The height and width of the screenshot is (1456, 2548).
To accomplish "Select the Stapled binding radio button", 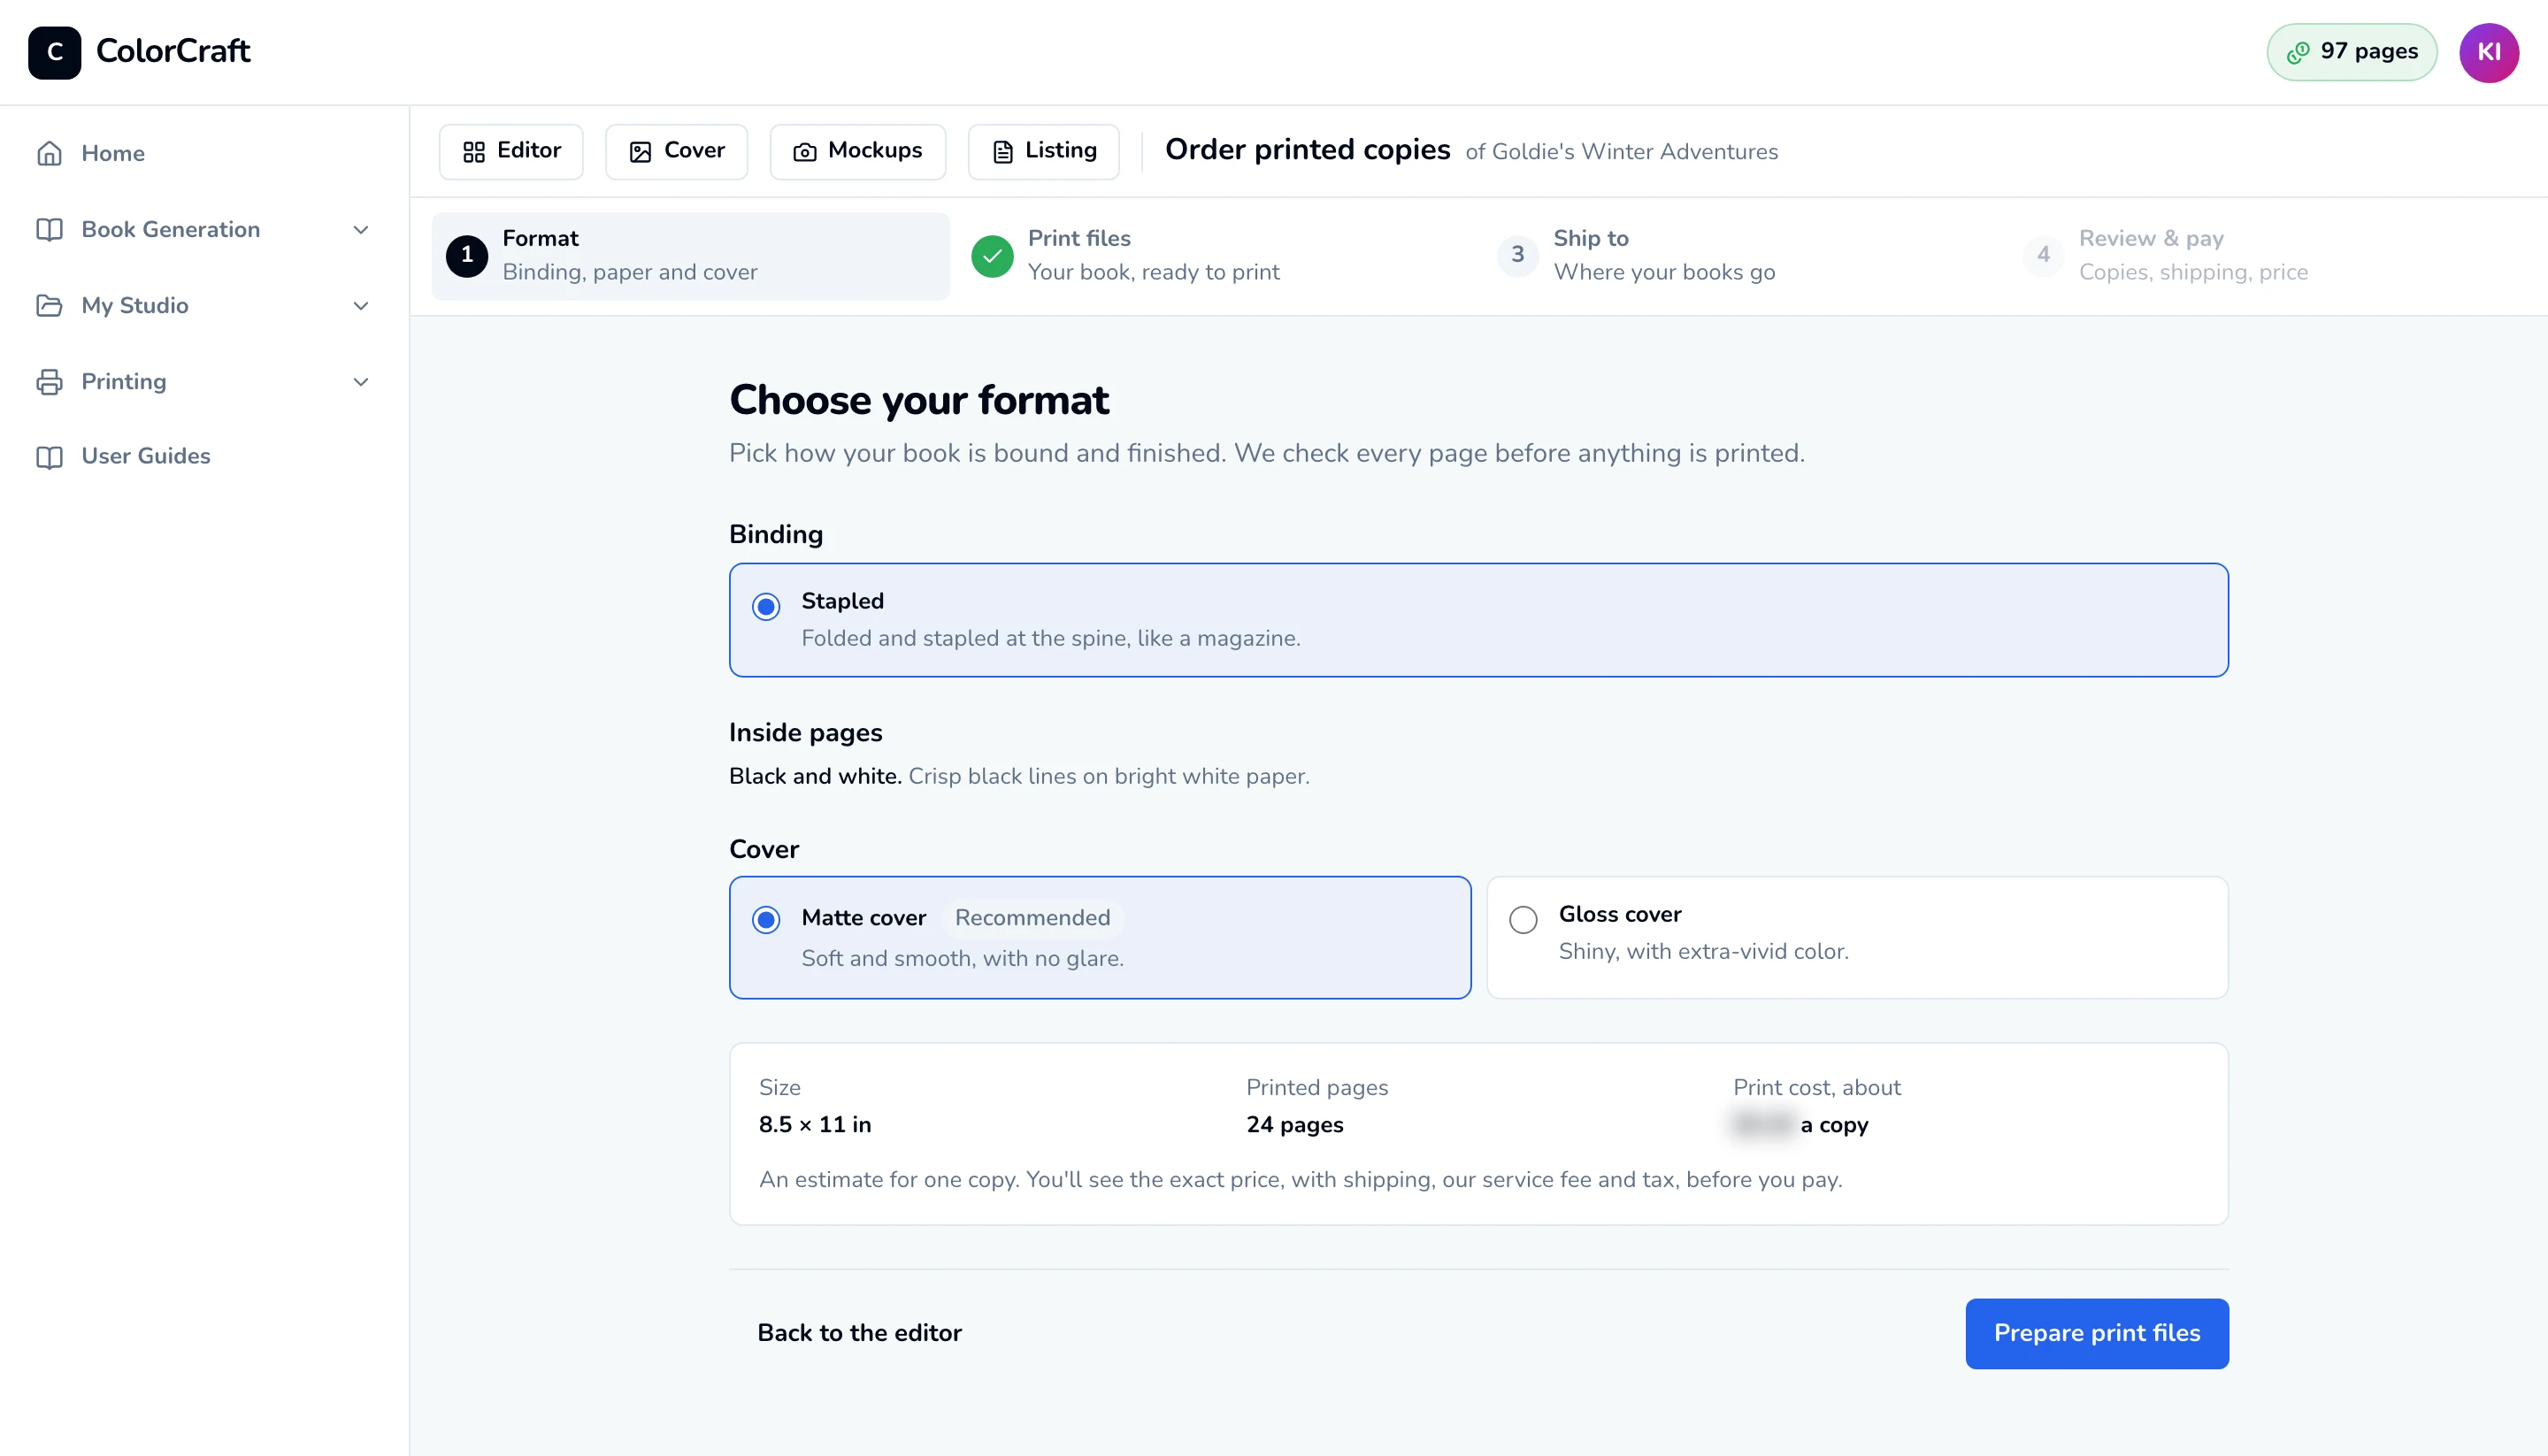I will click(x=766, y=606).
